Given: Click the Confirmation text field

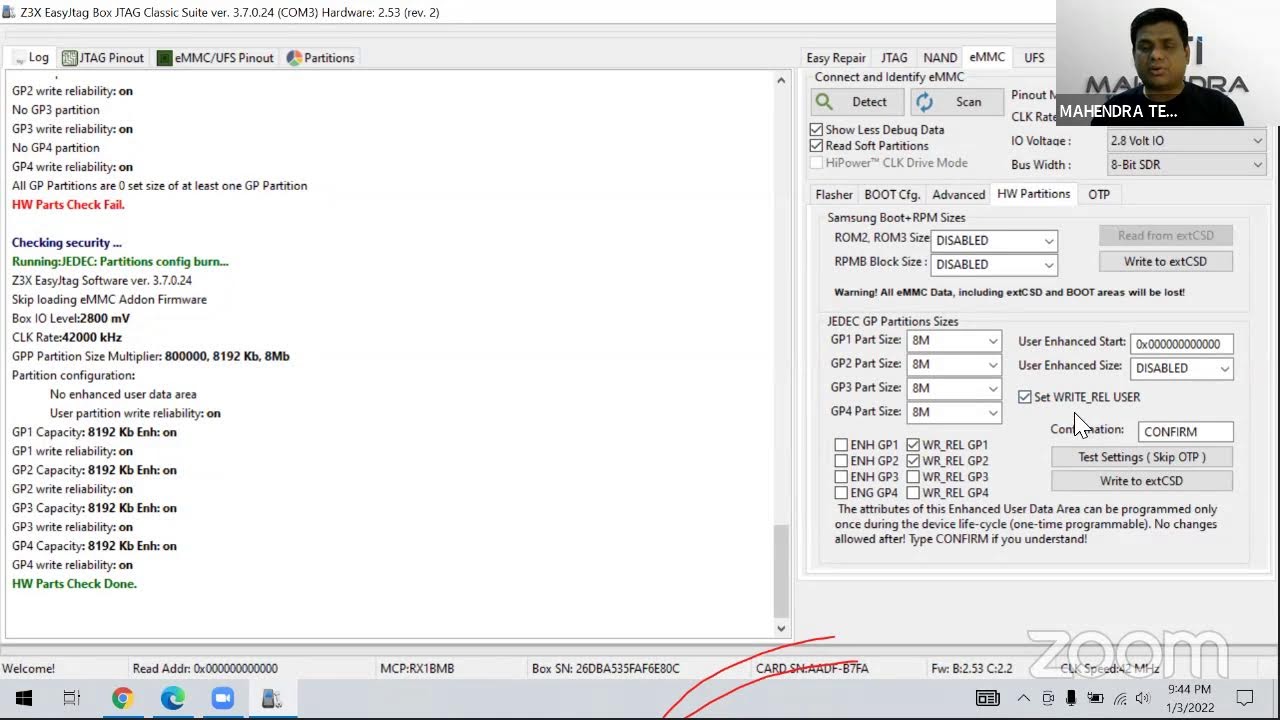Looking at the screenshot, I should coord(1185,432).
